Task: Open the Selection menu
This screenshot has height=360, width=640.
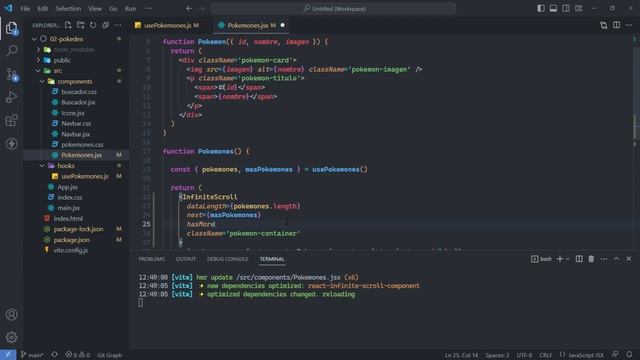Action: click(x=68, y=9)
